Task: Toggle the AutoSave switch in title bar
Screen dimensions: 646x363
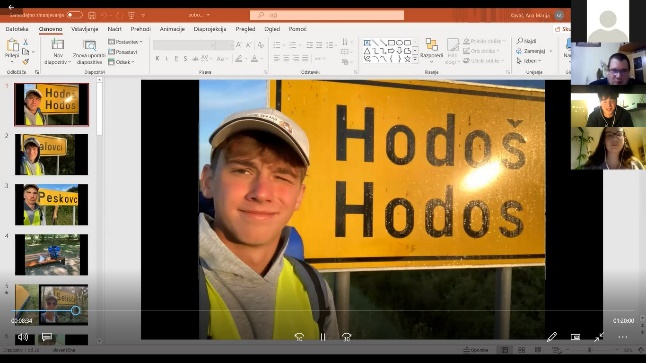Action: [75, 15]
